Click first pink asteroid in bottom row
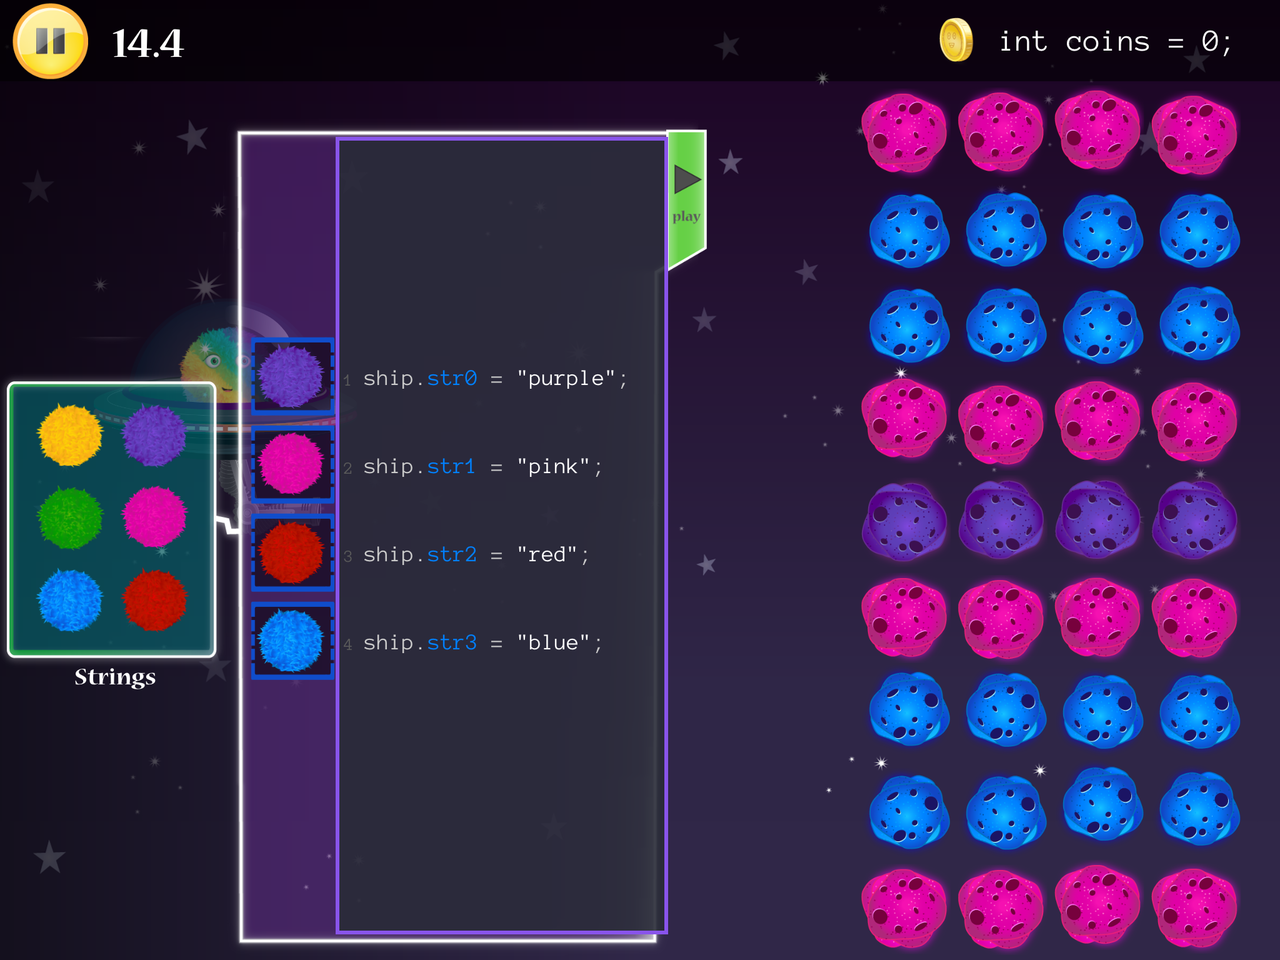The height and width of the screenshot is (960, 1280). [x=904, y=908]
